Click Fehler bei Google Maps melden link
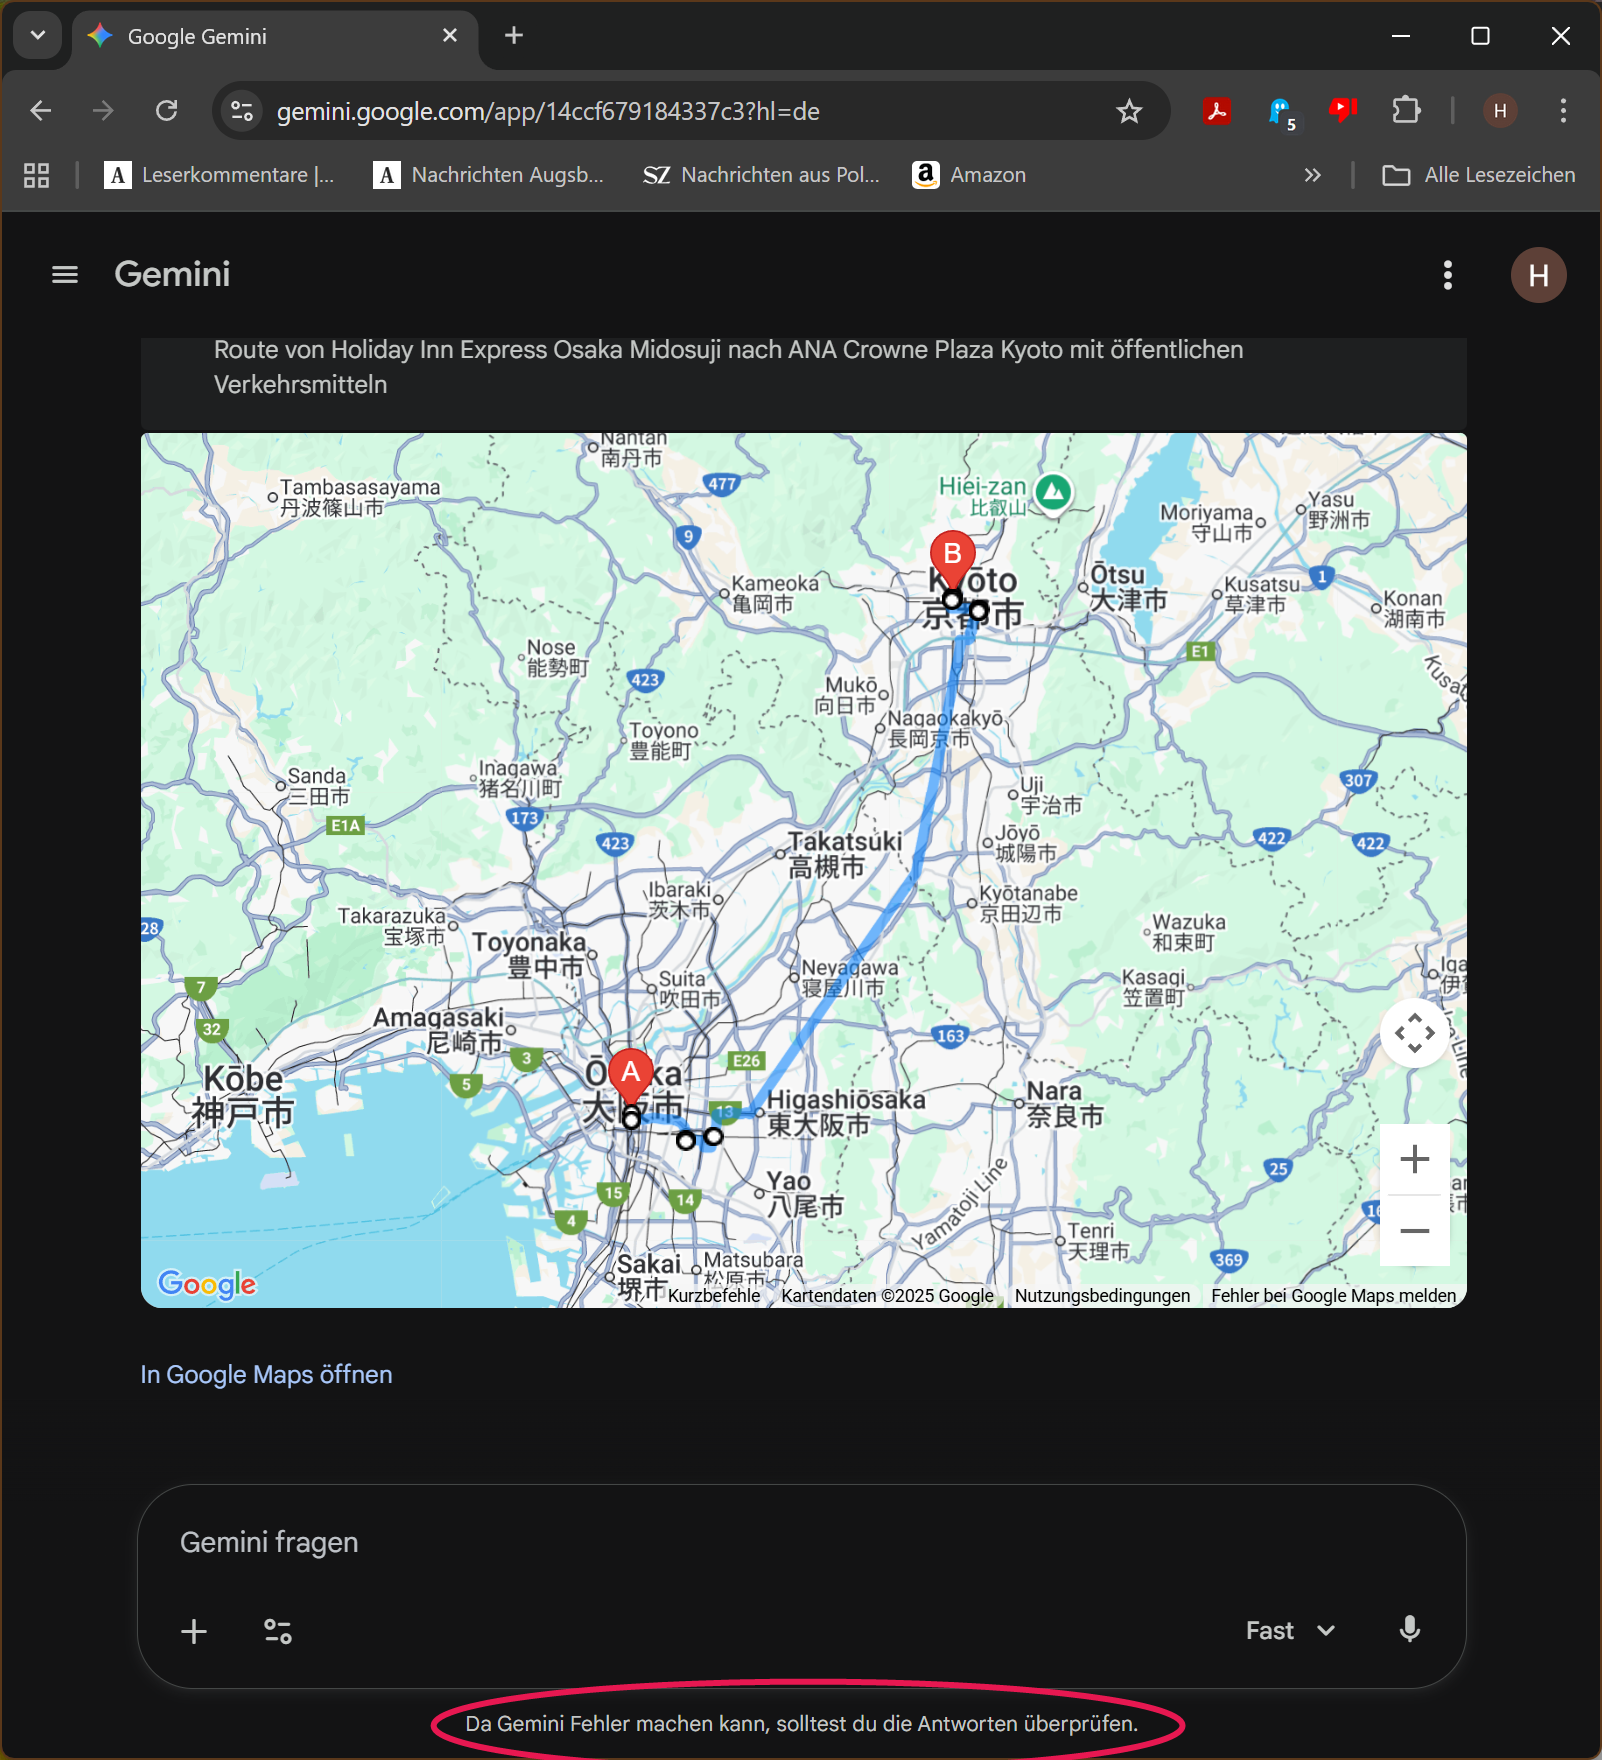 click(x=1333, y=1296)
